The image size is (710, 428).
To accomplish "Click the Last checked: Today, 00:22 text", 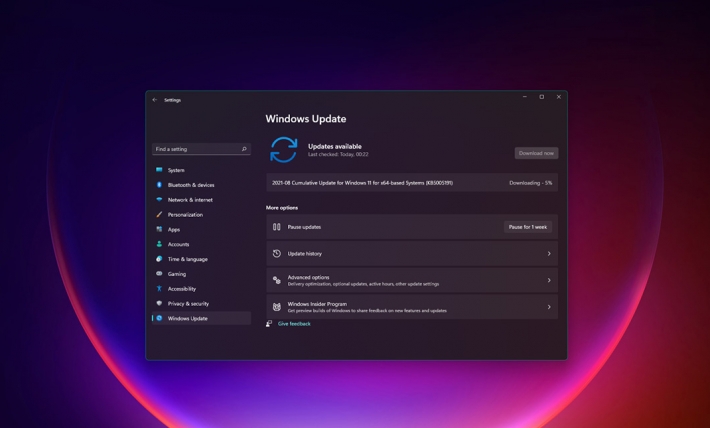I will (338, 154).
